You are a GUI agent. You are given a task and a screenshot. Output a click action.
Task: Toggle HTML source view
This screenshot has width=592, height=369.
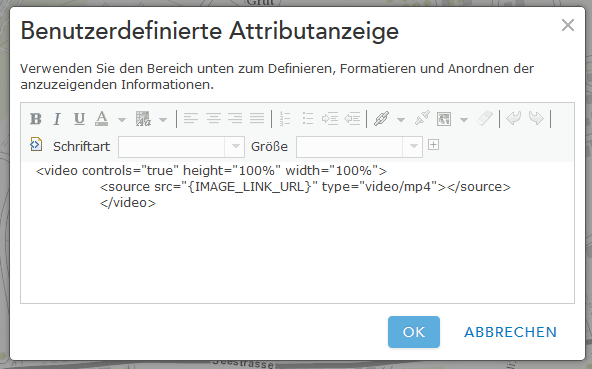36,144
